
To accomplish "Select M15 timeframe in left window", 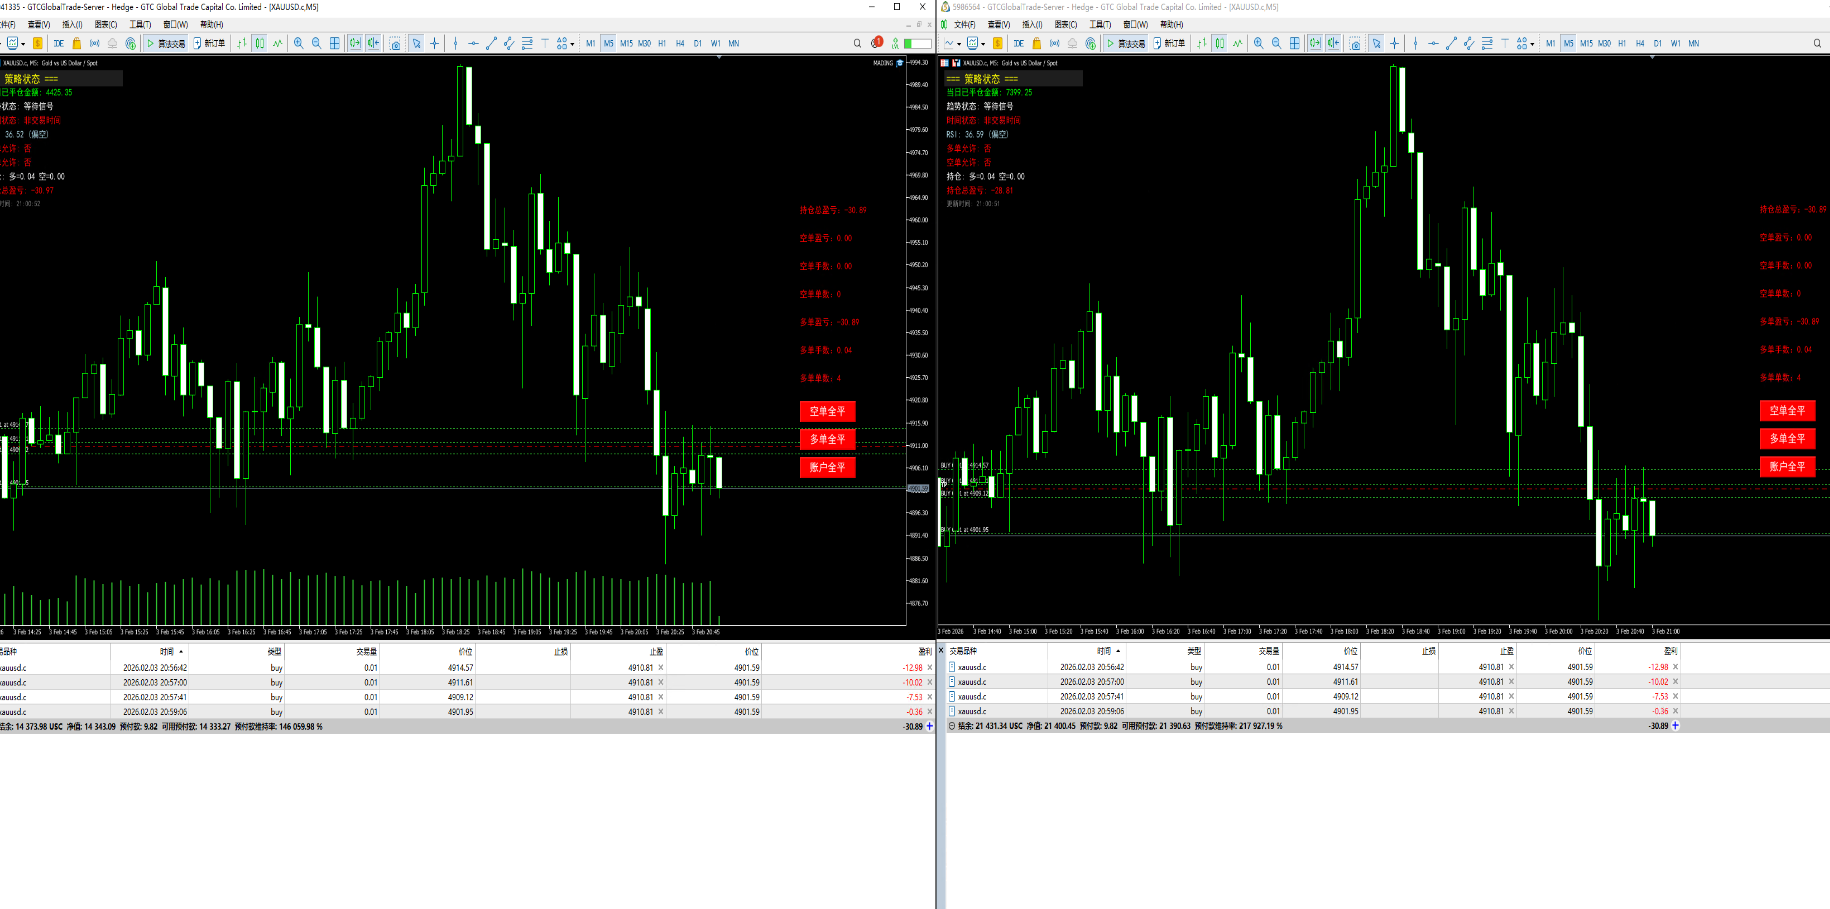I will [x=626, y=43].
